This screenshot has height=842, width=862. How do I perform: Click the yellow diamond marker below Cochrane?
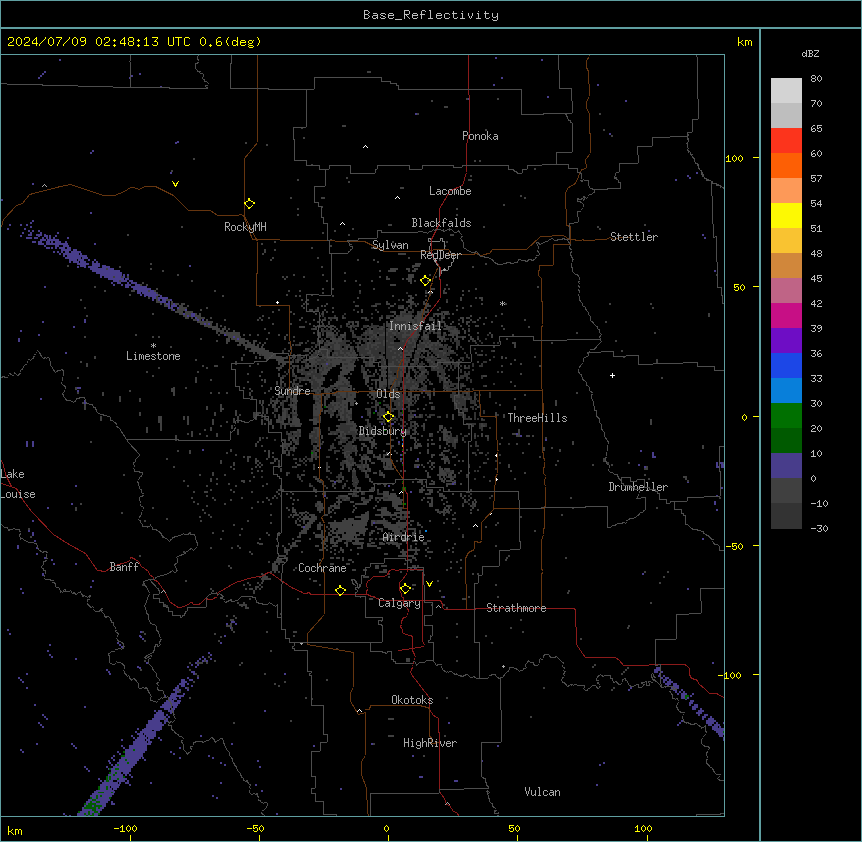340,590
